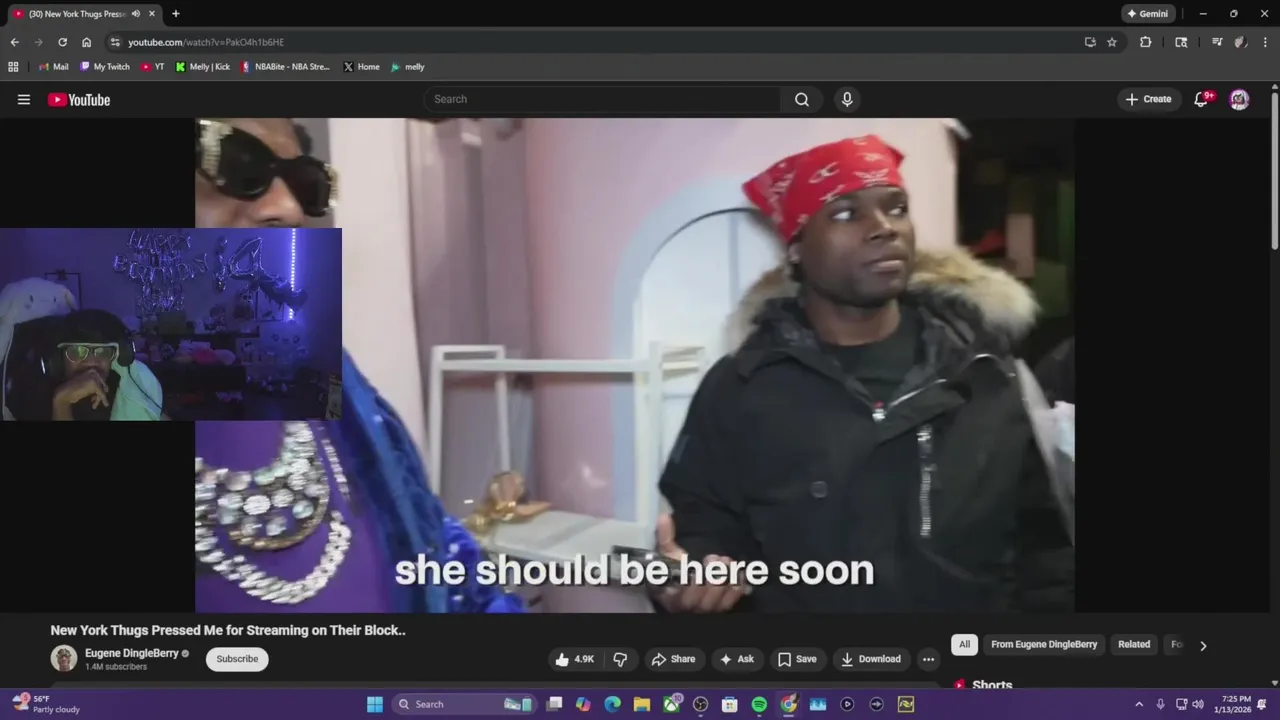The image size is (1280, 720).
Task: Open Chrome profile avatar
Action: point(1241,42)
